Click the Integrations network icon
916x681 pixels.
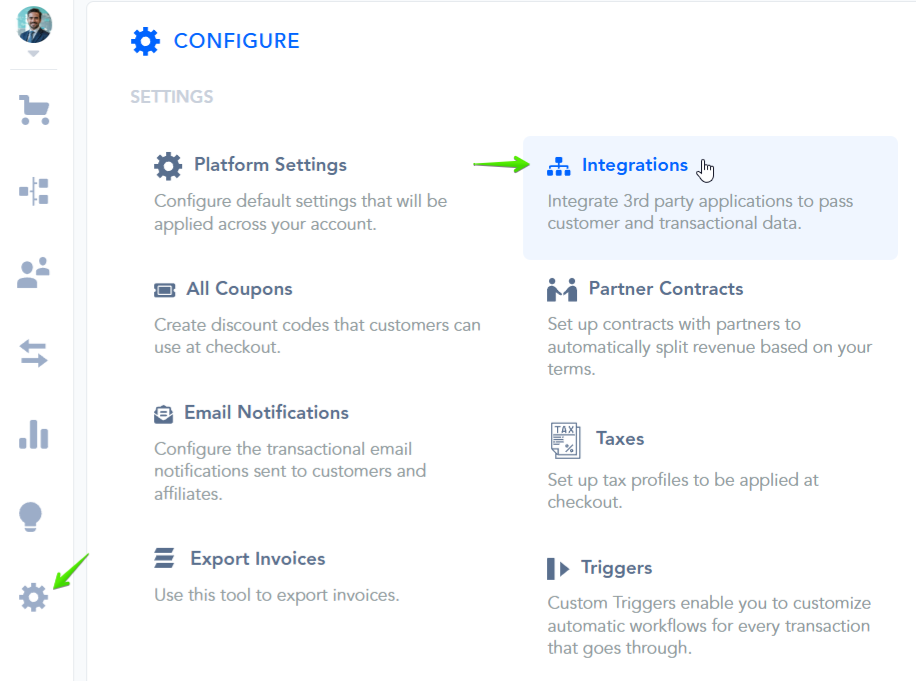(559, 166)
